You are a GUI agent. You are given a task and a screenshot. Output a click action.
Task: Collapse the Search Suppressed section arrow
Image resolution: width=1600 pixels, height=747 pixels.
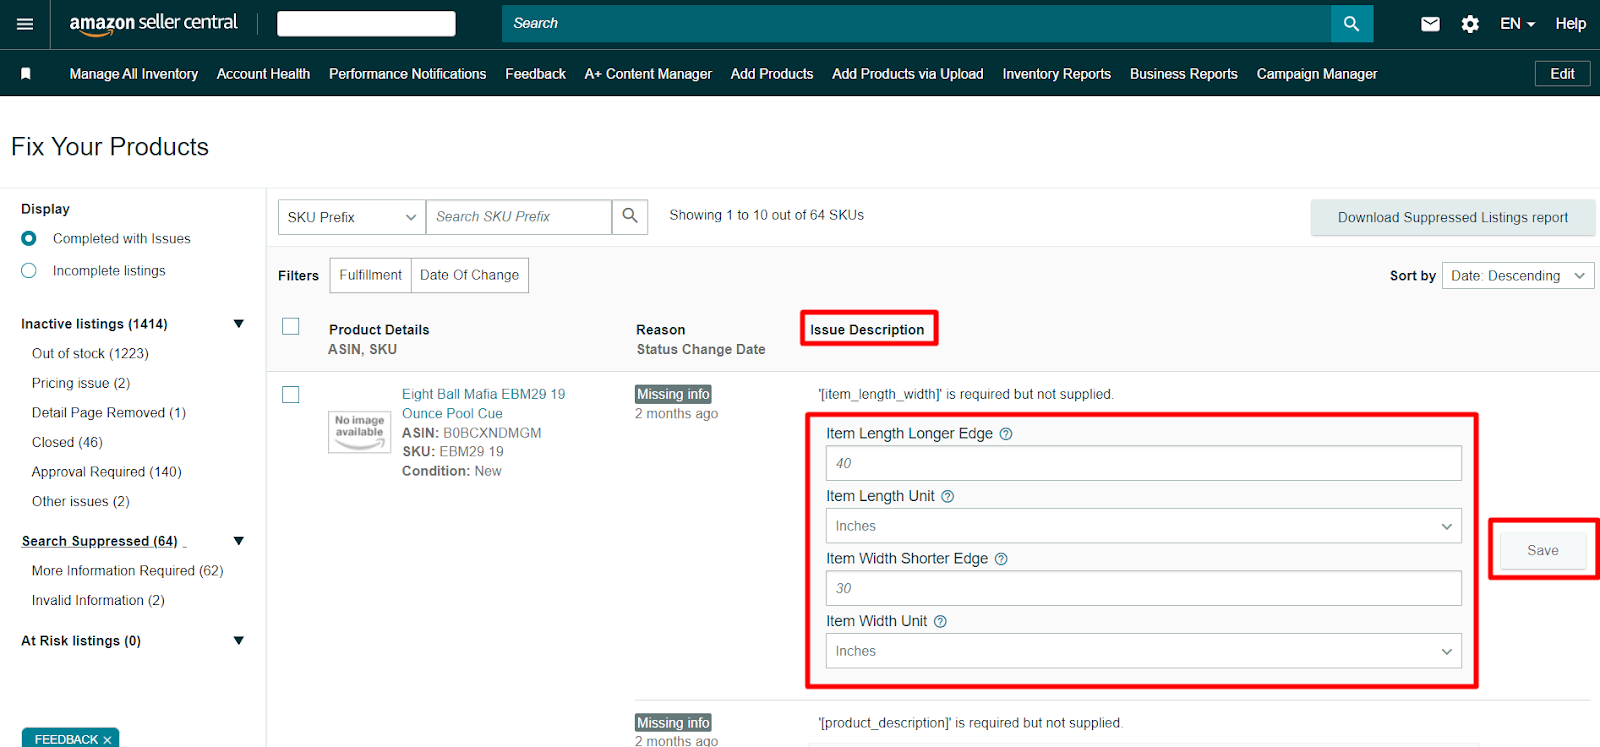[x=238, y=541]
